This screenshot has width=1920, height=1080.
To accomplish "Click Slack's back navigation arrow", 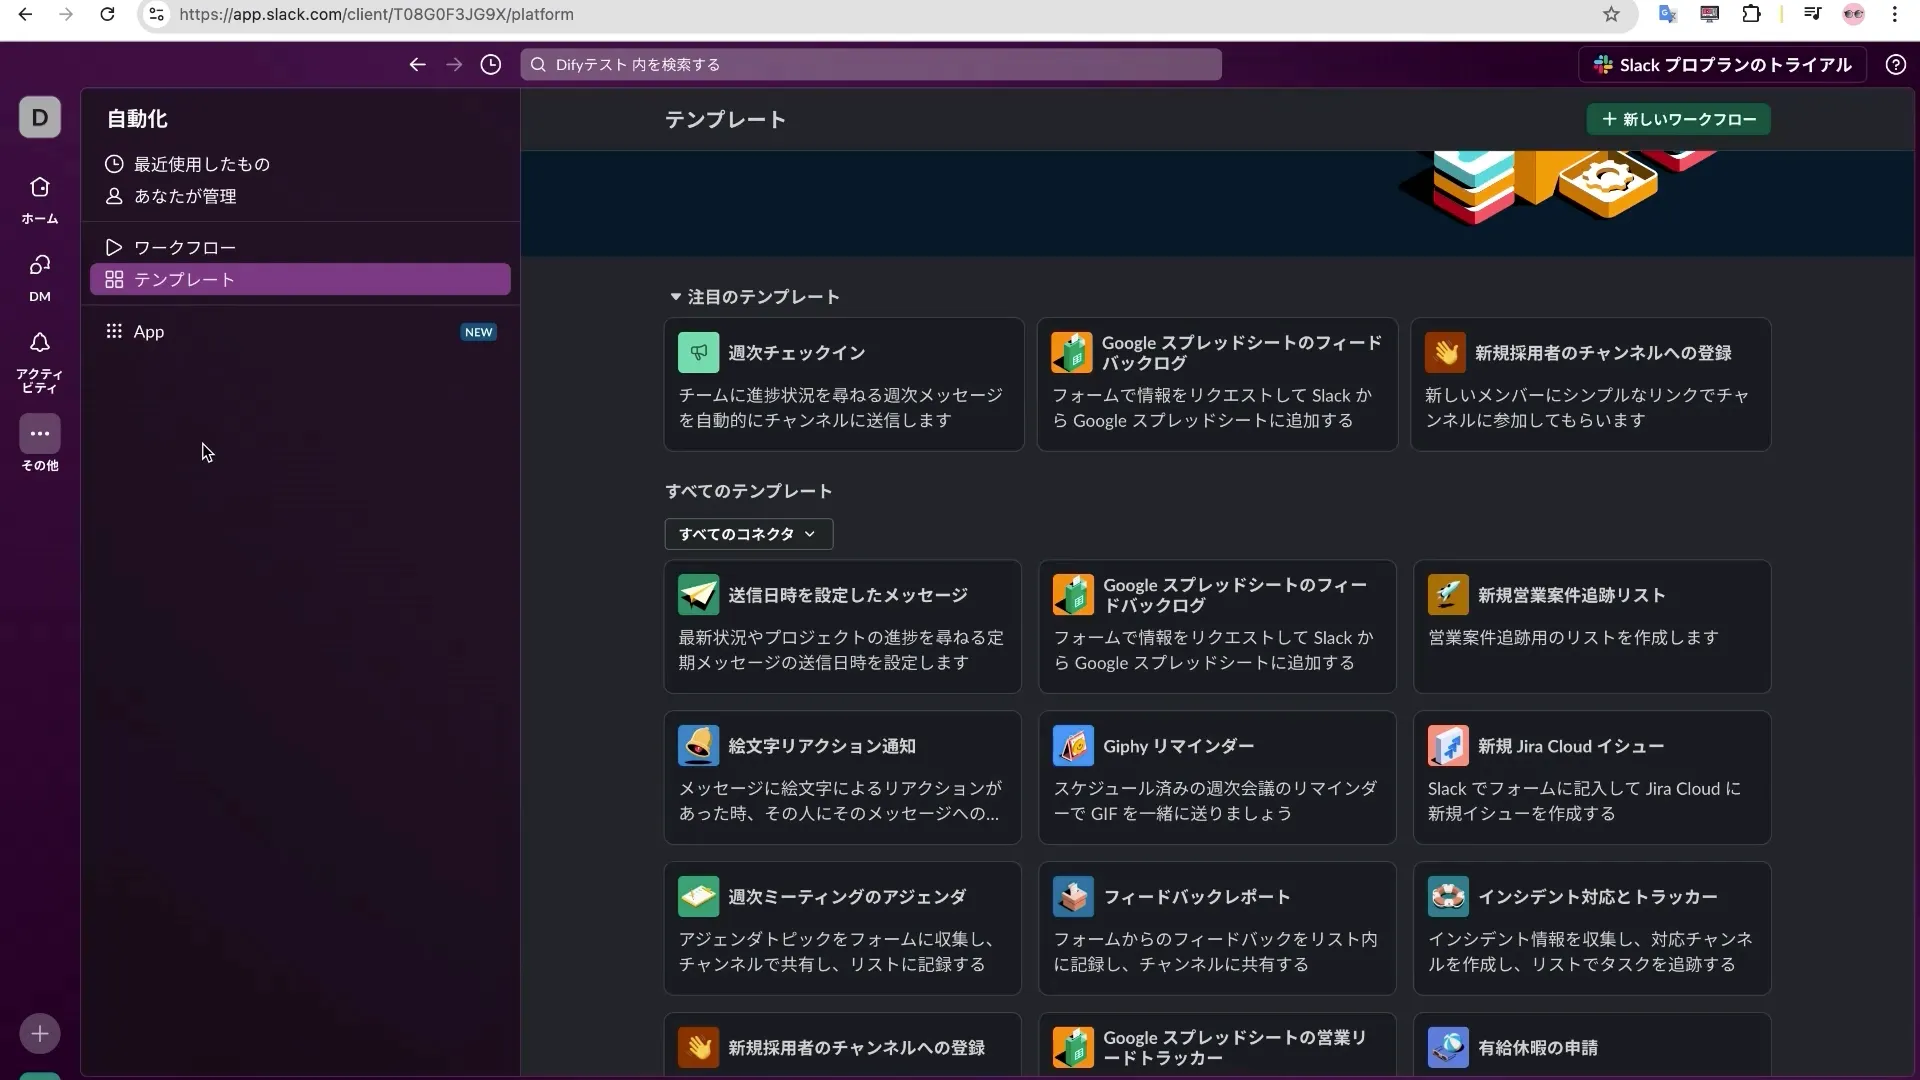I will click(x=418, y=64).
